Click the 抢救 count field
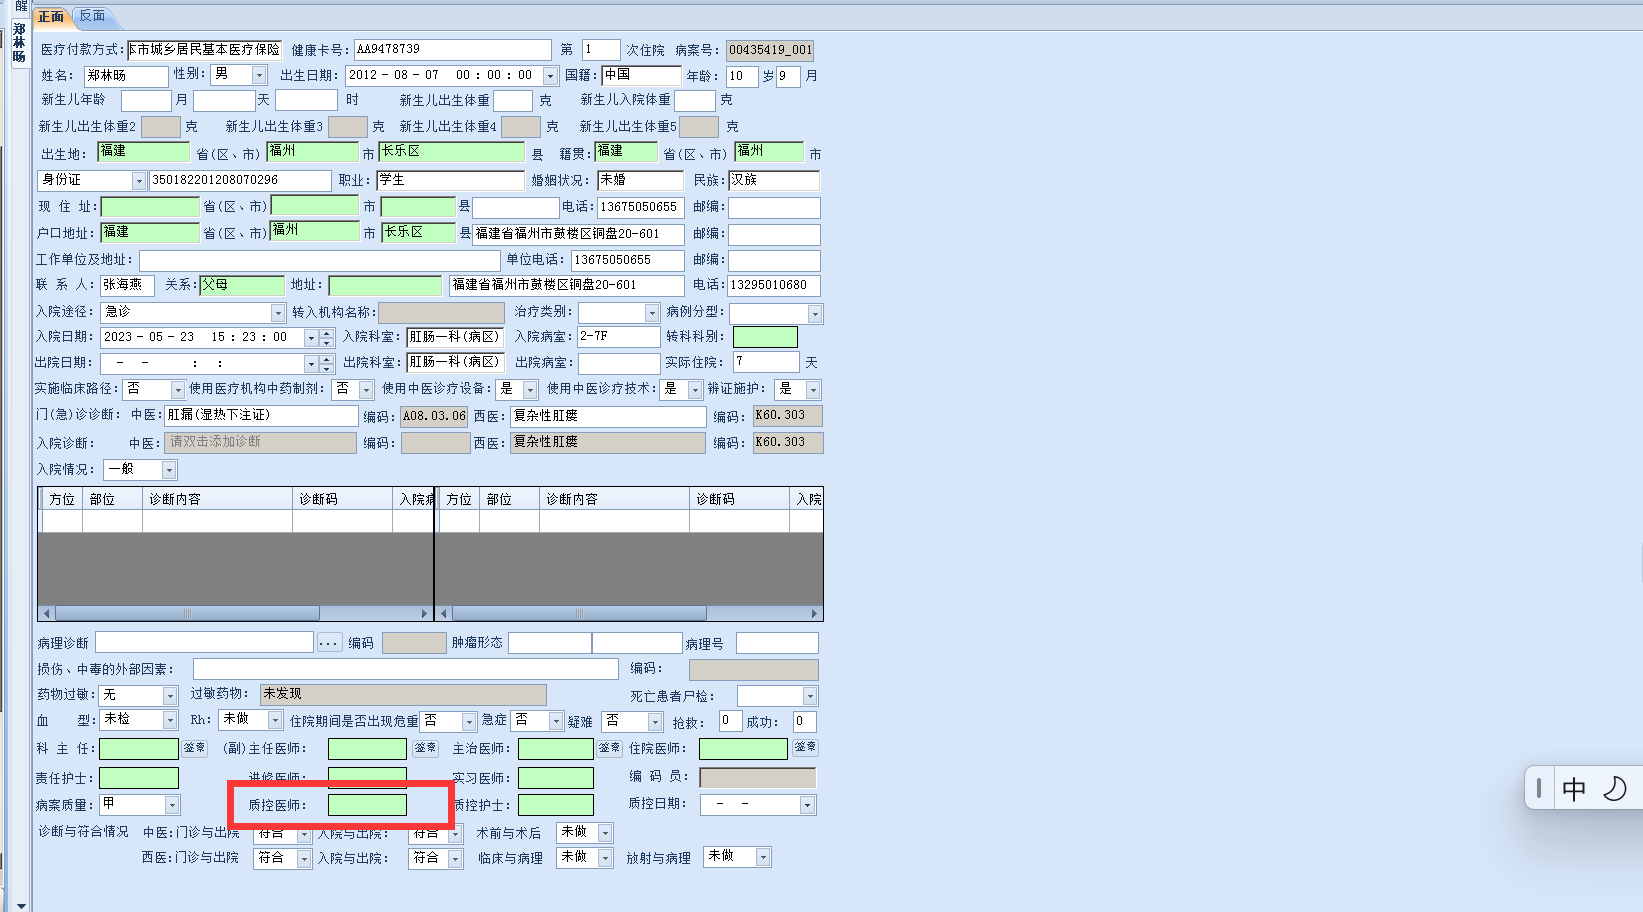The height and width of the screenshot is (912, 1643). [x=730, y=722]
